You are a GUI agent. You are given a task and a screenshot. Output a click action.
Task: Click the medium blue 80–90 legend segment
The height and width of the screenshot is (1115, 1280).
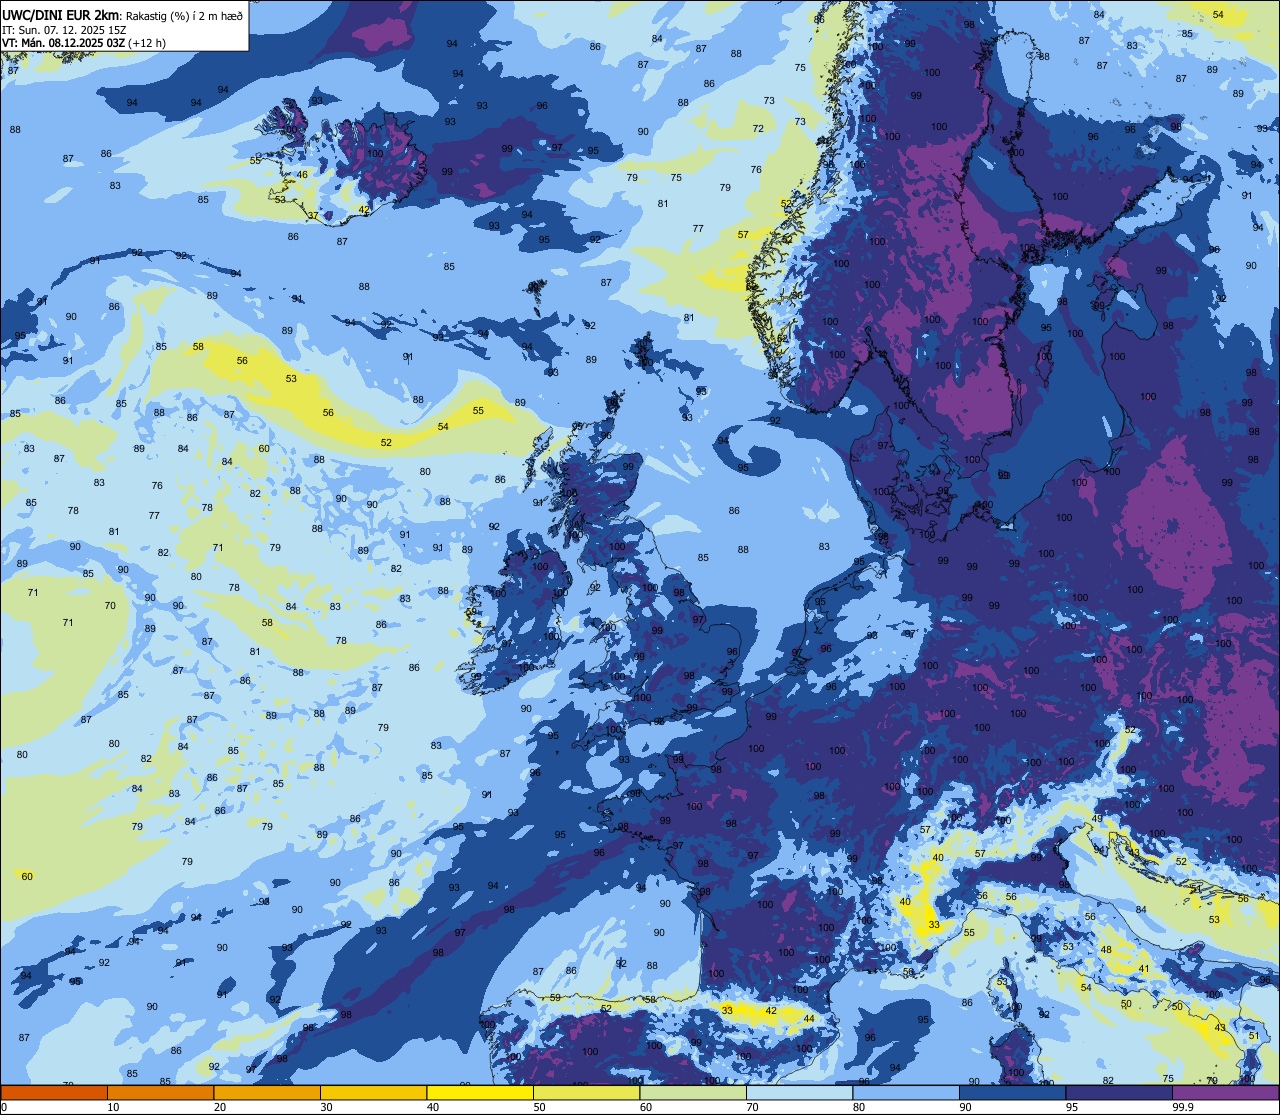[906, 1092]
